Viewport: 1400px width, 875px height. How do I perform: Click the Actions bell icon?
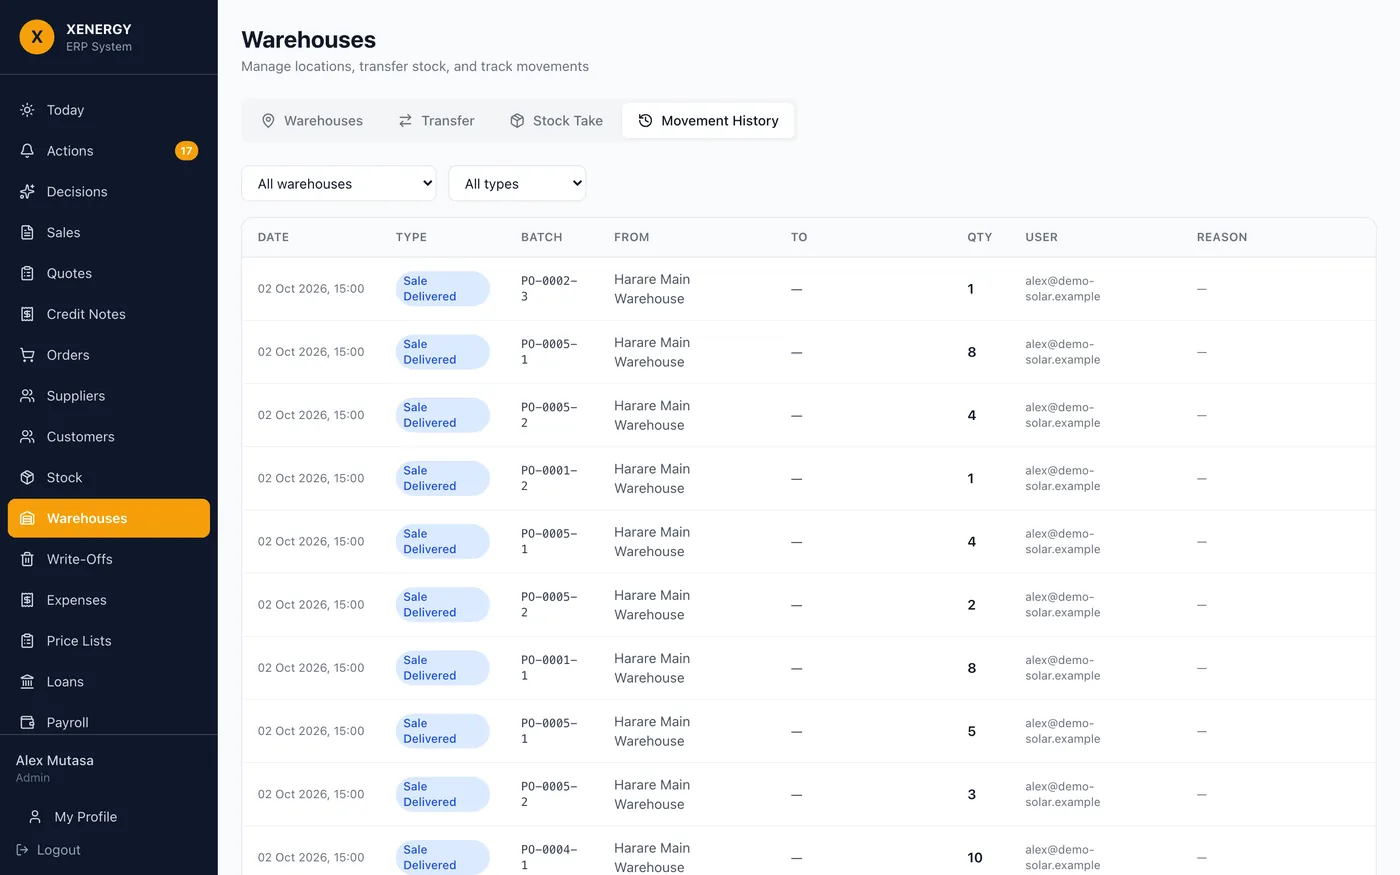click(x=27, y=151)
